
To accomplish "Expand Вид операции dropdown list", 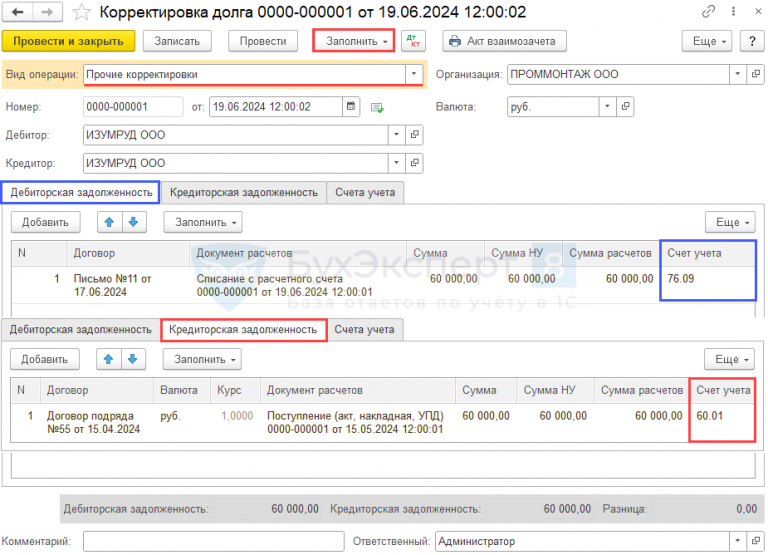I will tap(414, 74).
